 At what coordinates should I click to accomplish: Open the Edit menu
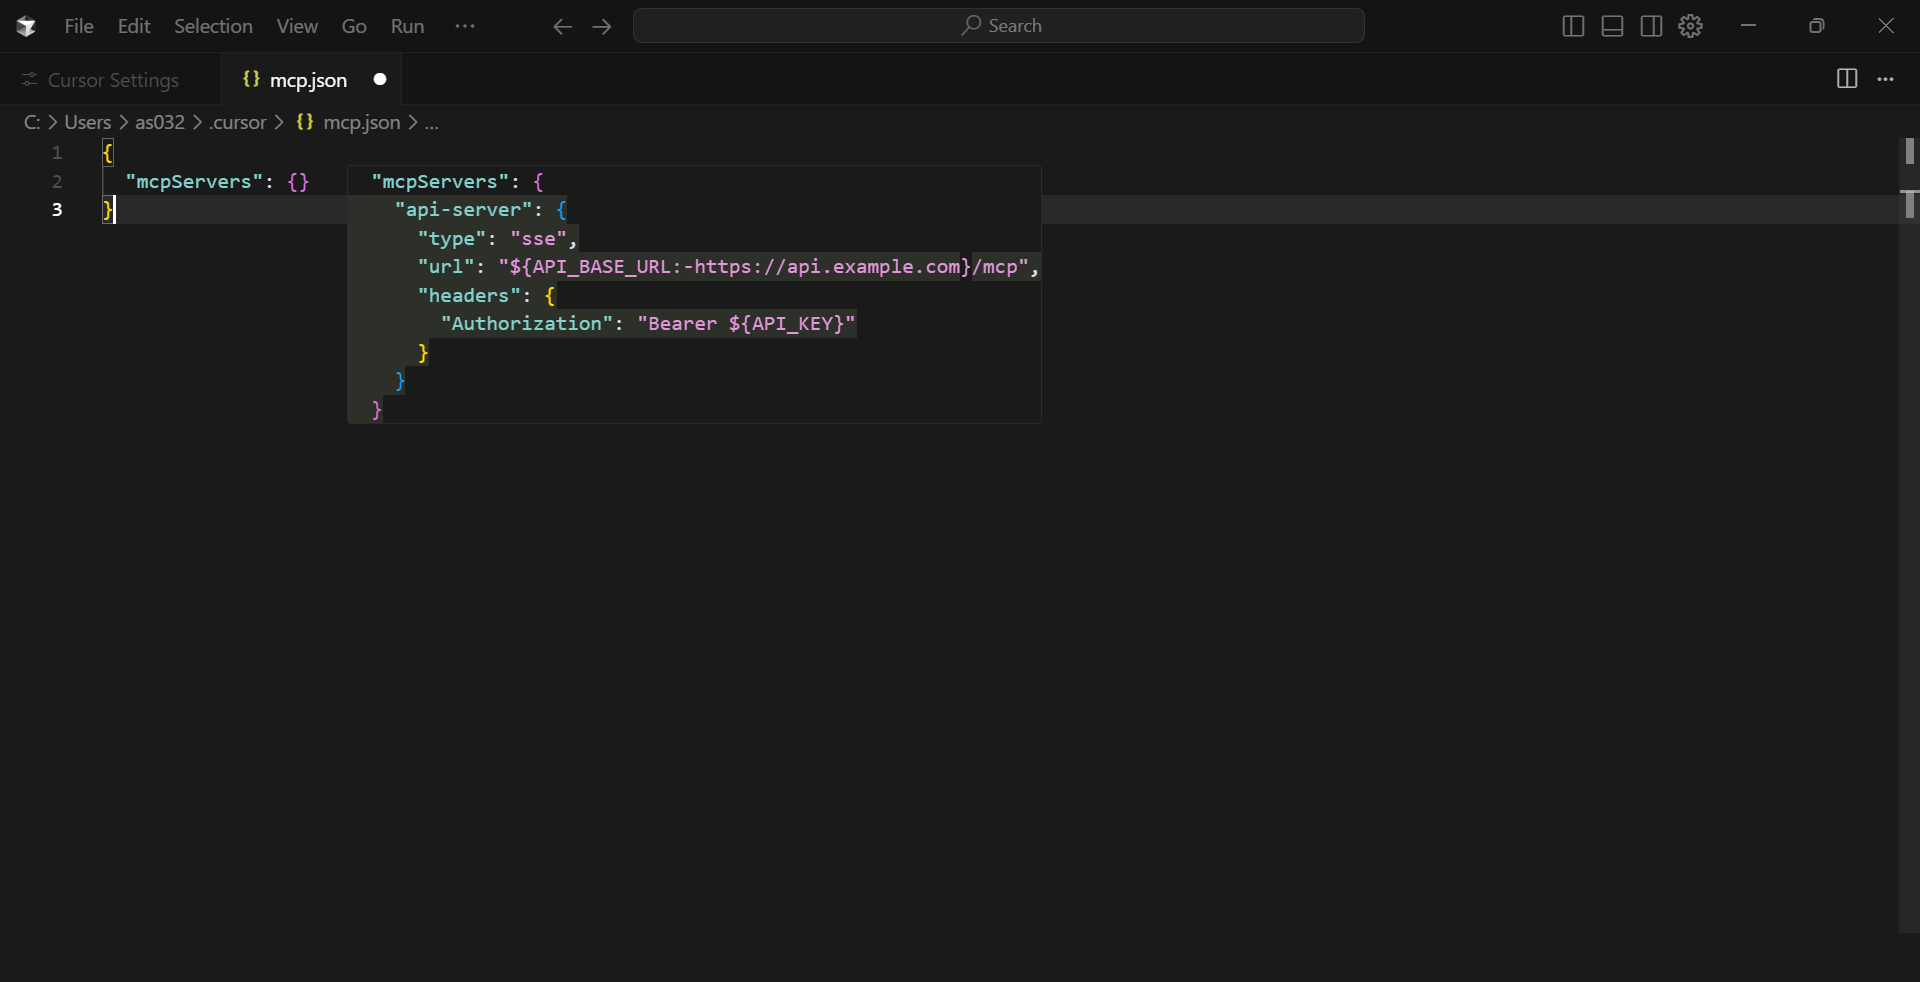134,26
